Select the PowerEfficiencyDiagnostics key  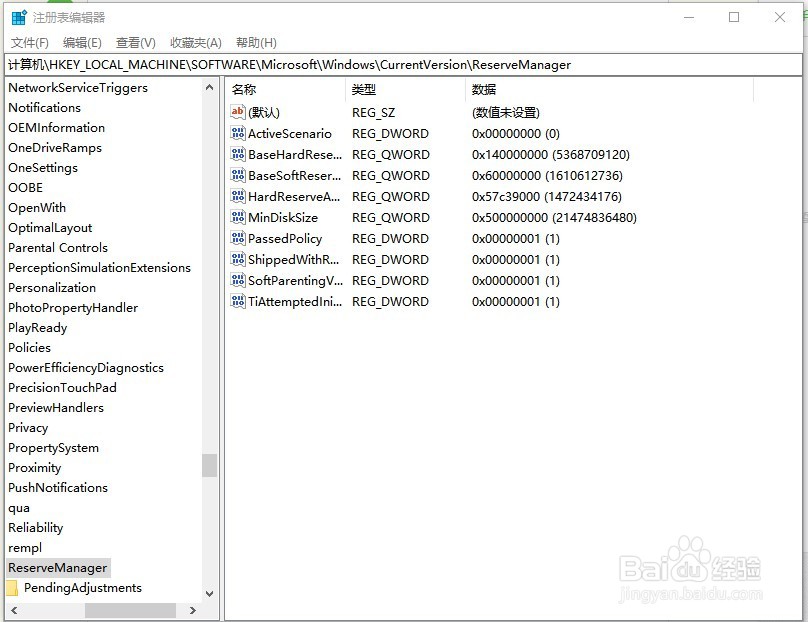tap(86, 368)
